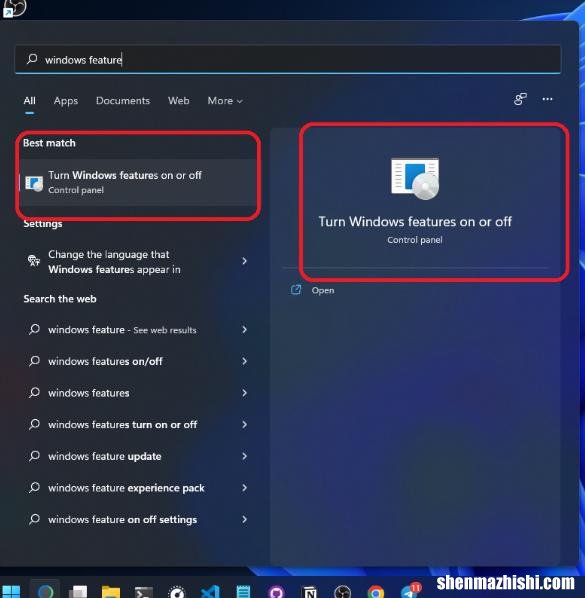Click the Windows features icon in best match
This screenshot has width=585, height=598.
coord(34,183)
